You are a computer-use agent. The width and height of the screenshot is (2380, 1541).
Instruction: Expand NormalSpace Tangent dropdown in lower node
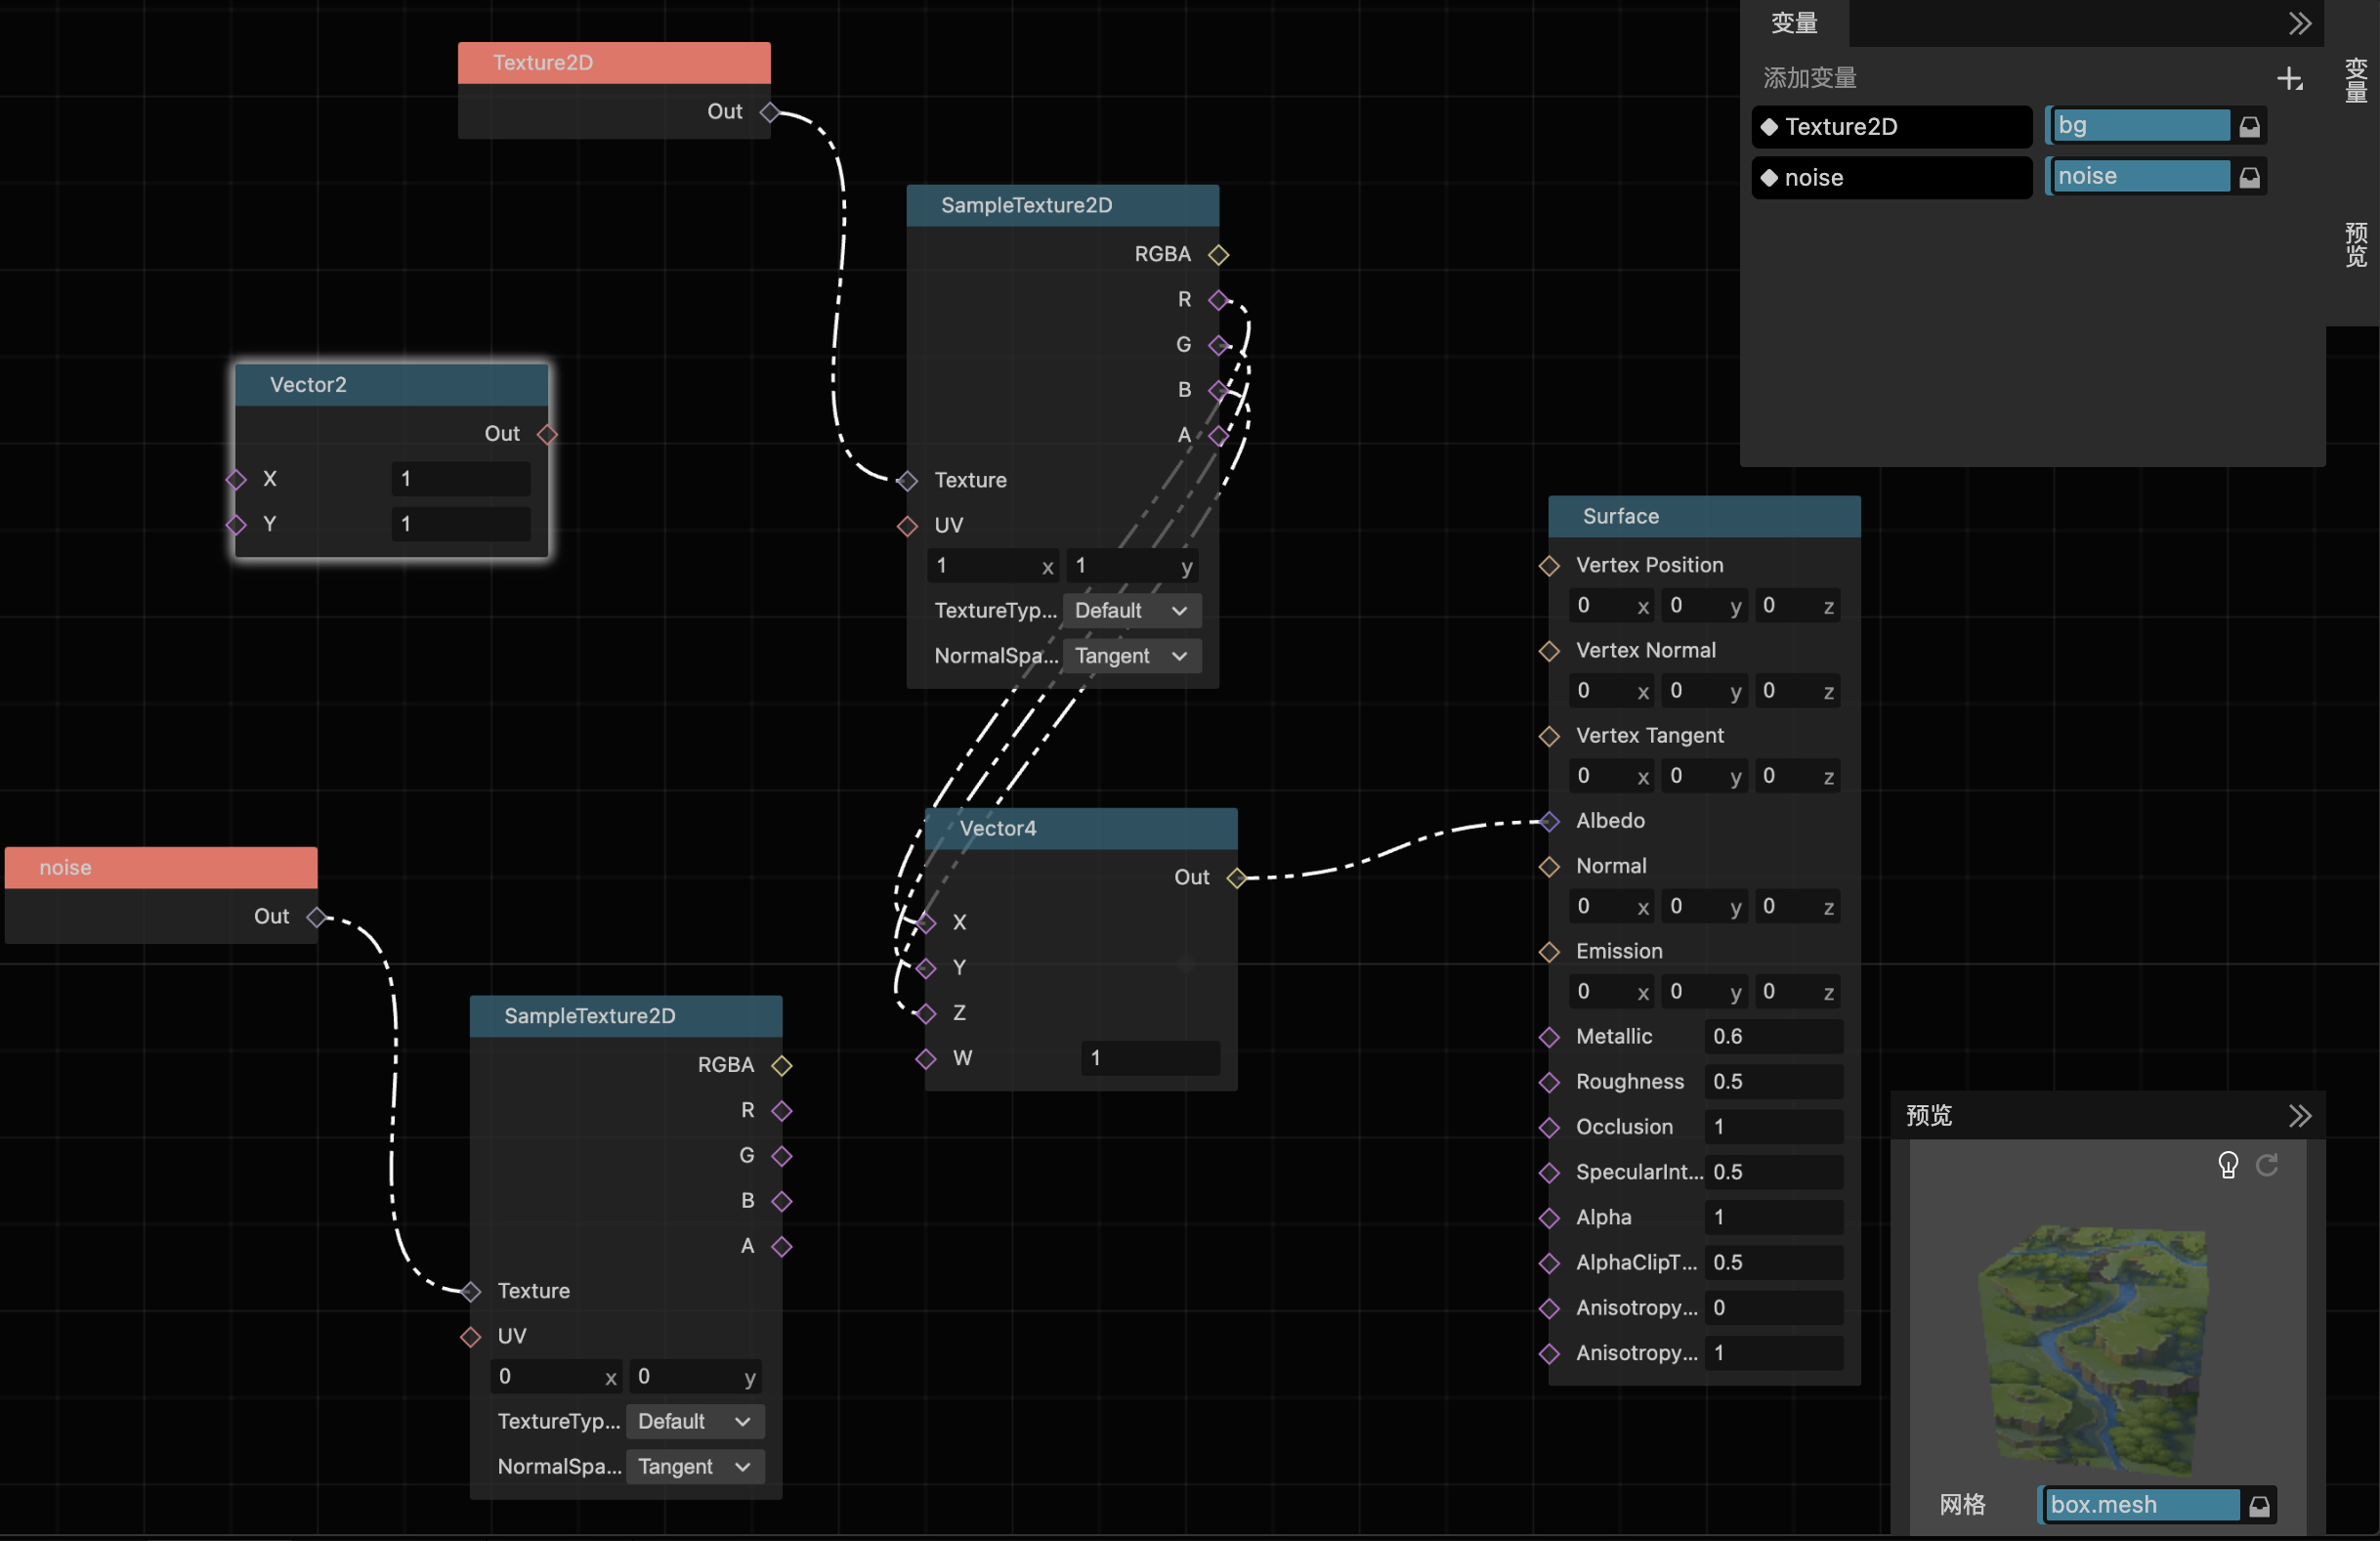point(694,1467)
